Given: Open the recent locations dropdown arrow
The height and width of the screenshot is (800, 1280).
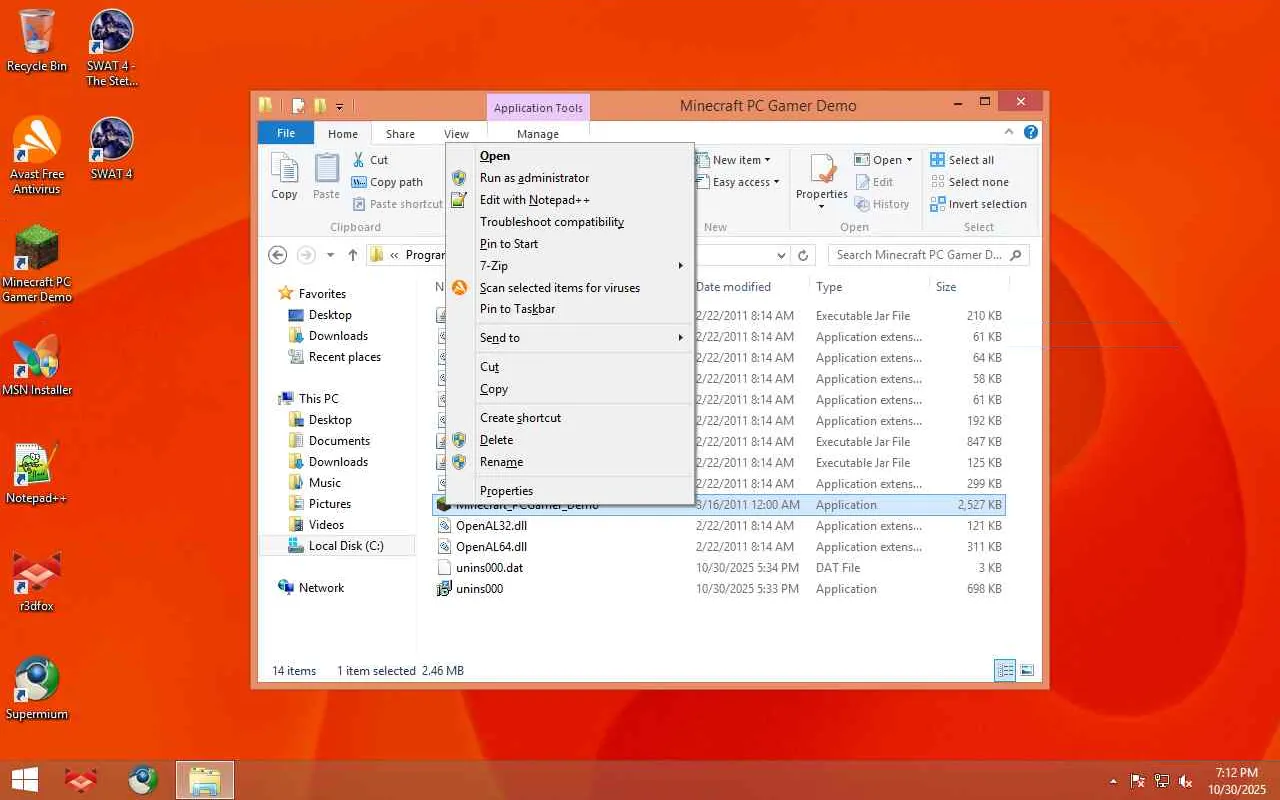Looking at the screenshot, I should (331, 255).
